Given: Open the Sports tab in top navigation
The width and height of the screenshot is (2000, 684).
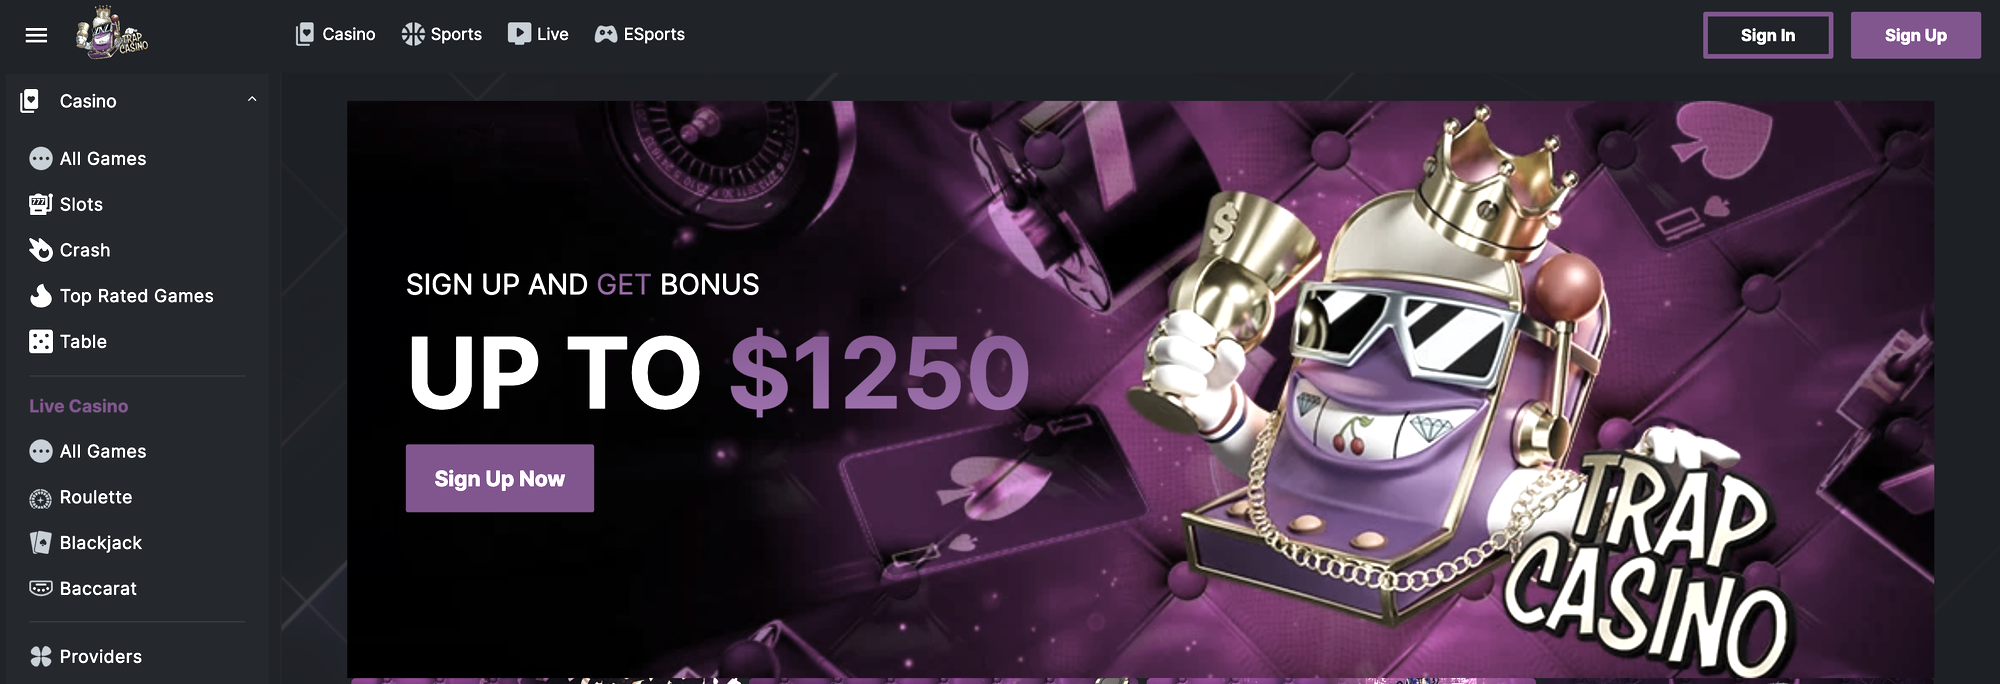Looking at the screenshot, I should pos(441,34).
